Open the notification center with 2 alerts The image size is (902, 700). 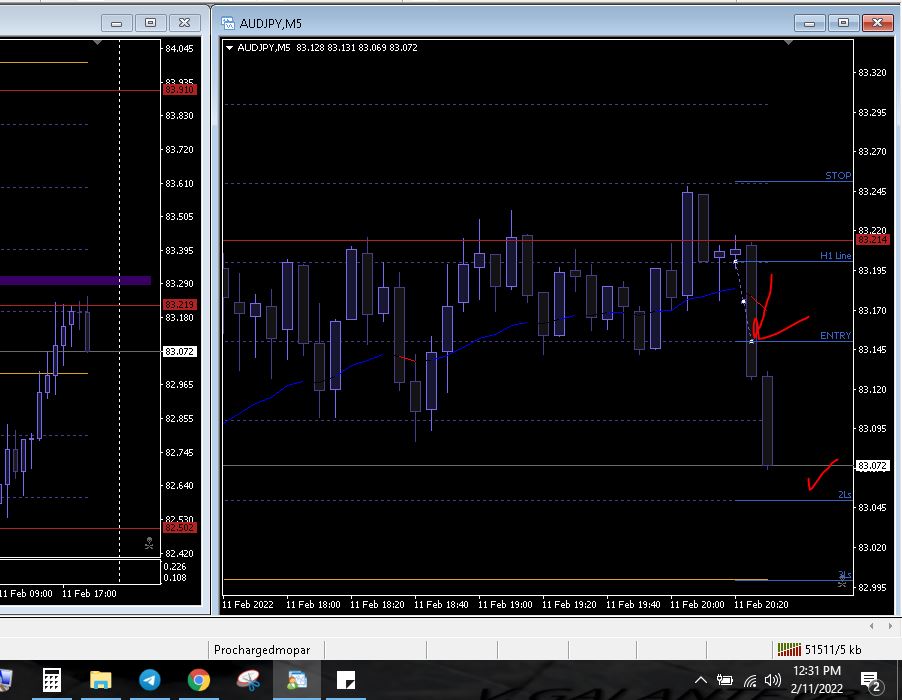(872, 682)
